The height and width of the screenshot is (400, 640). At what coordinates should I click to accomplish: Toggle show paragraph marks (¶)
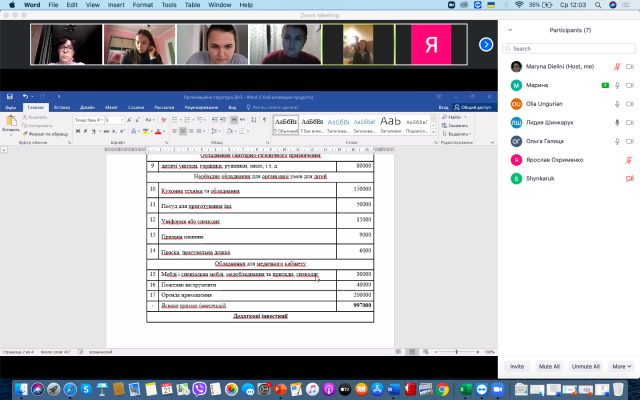[264, 120]
